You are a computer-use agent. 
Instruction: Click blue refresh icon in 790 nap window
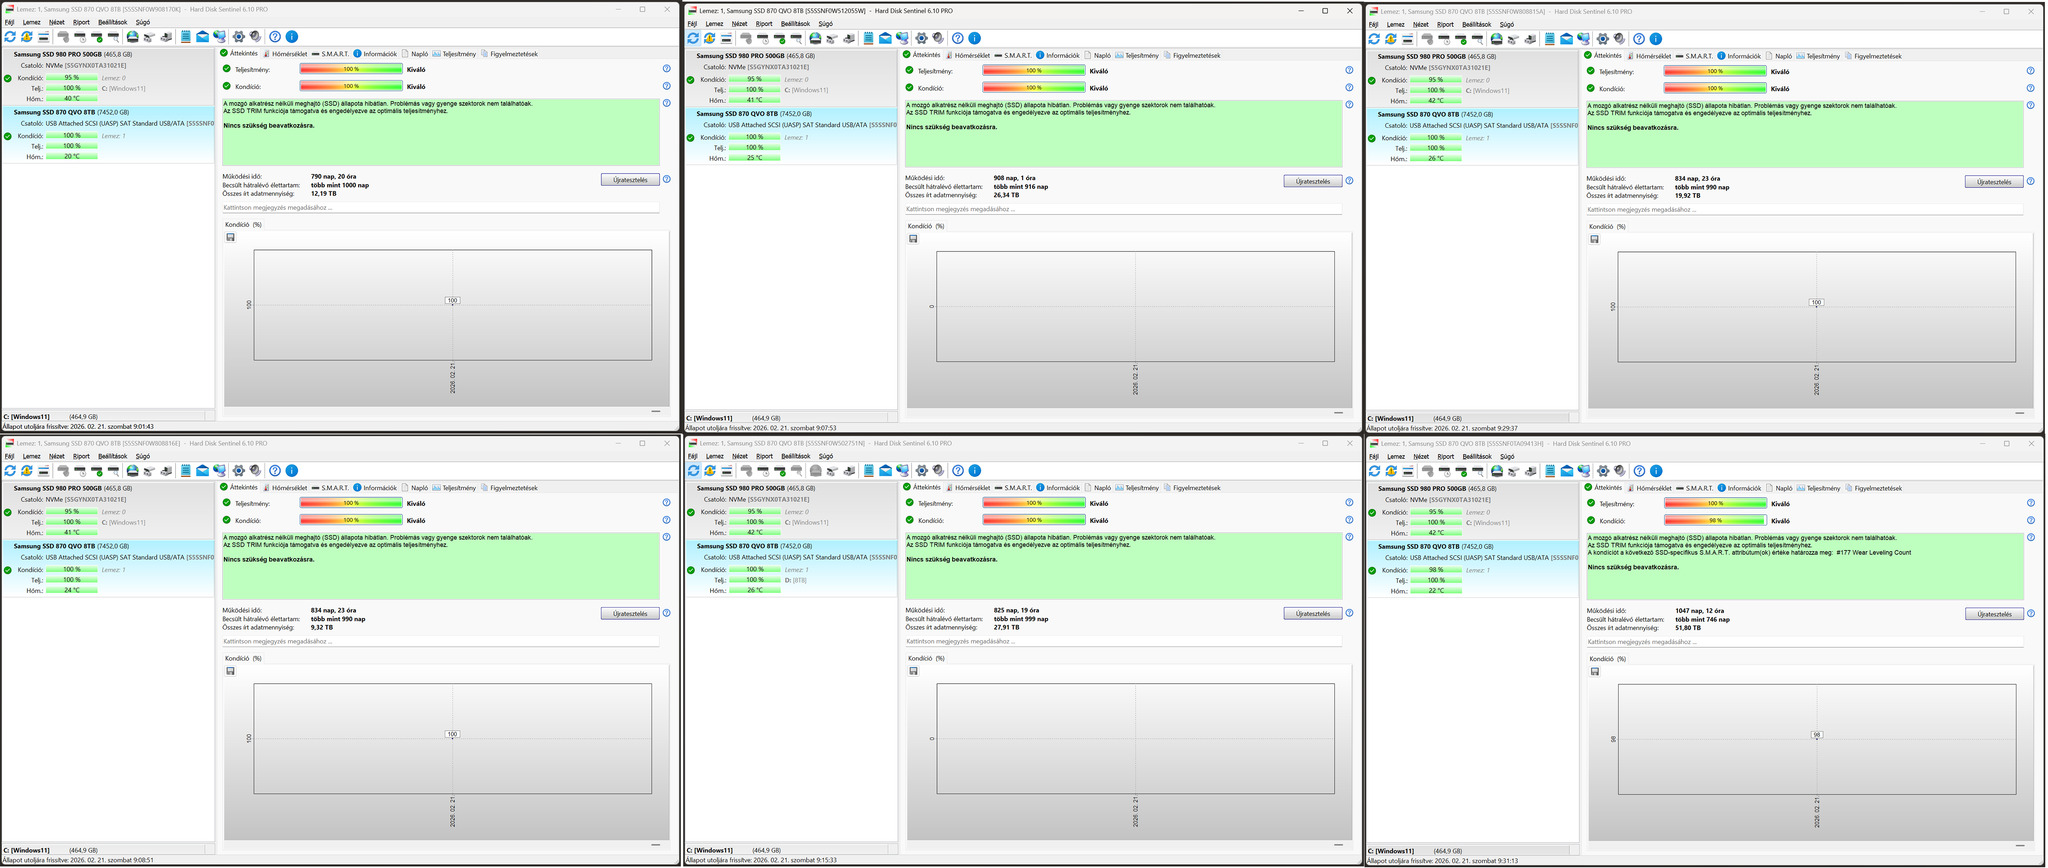(10, 37)
